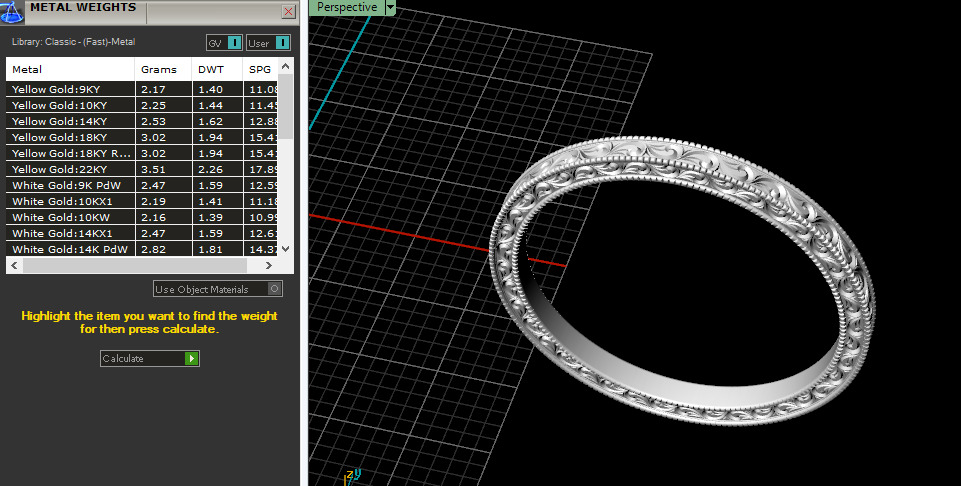Select the Yellow Gold:18KY R... row

(142, 153)
